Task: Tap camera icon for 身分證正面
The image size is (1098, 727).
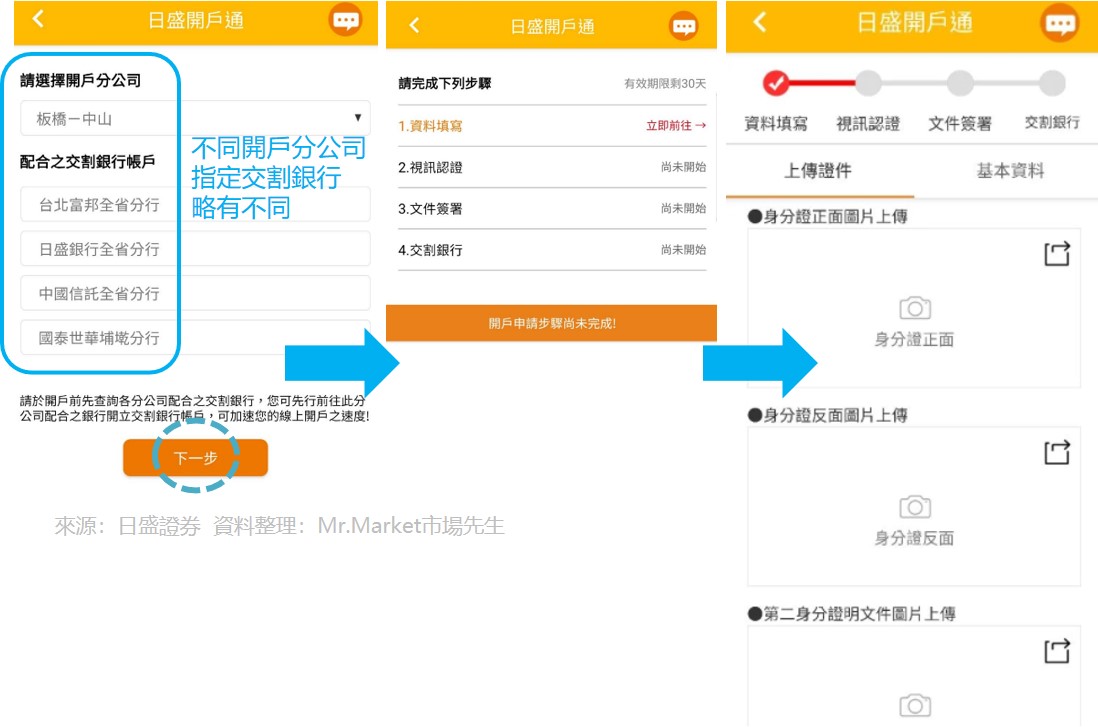Action: click(915, 307)
